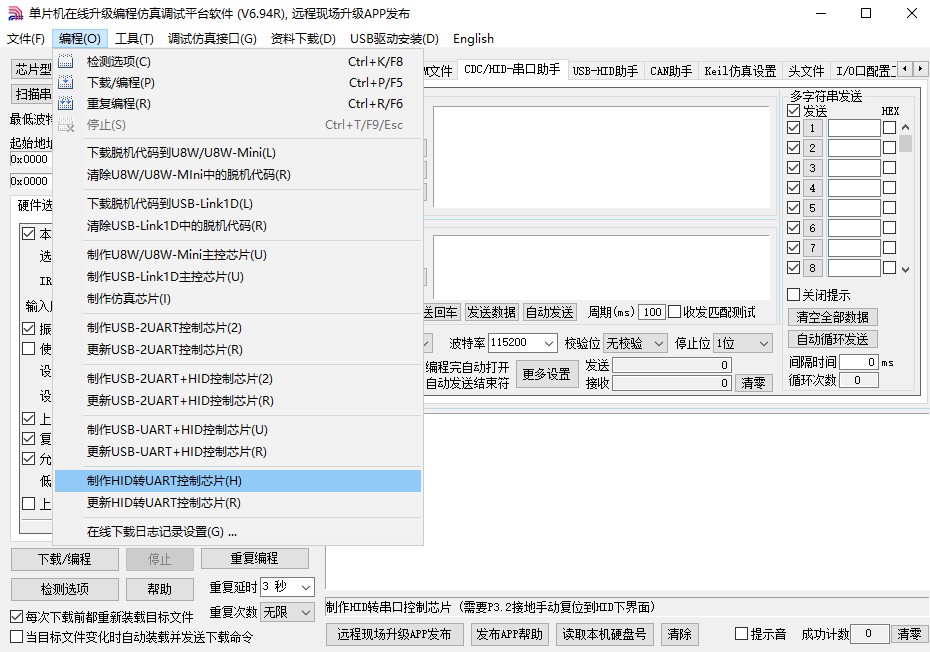Open the 资料下载(D) menu
Screen dimensions: 930x652
point(303,39)
